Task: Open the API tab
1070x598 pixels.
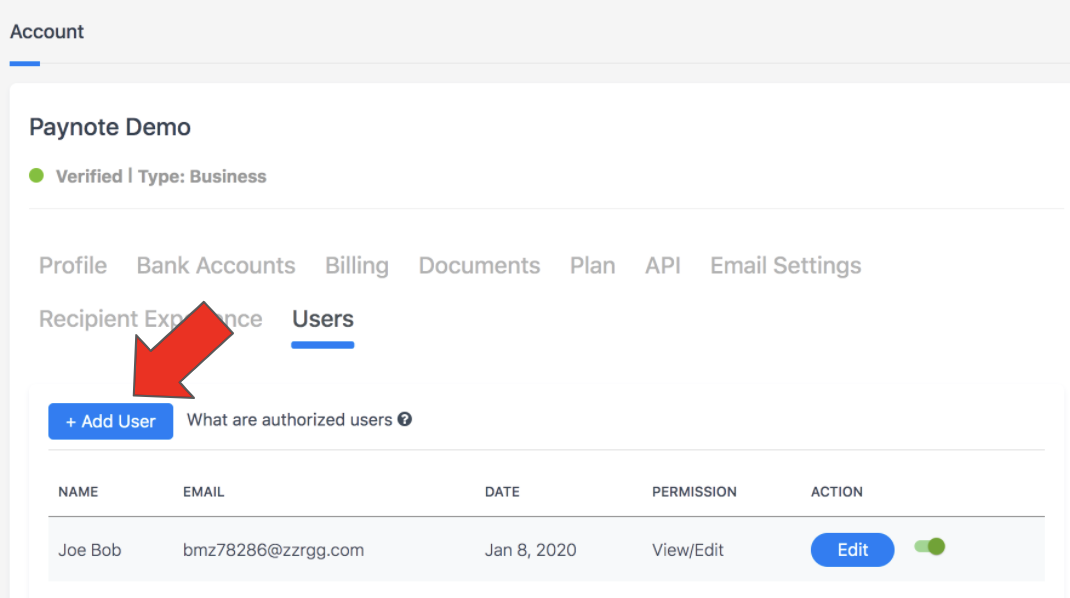Action: tap(663, 266)
